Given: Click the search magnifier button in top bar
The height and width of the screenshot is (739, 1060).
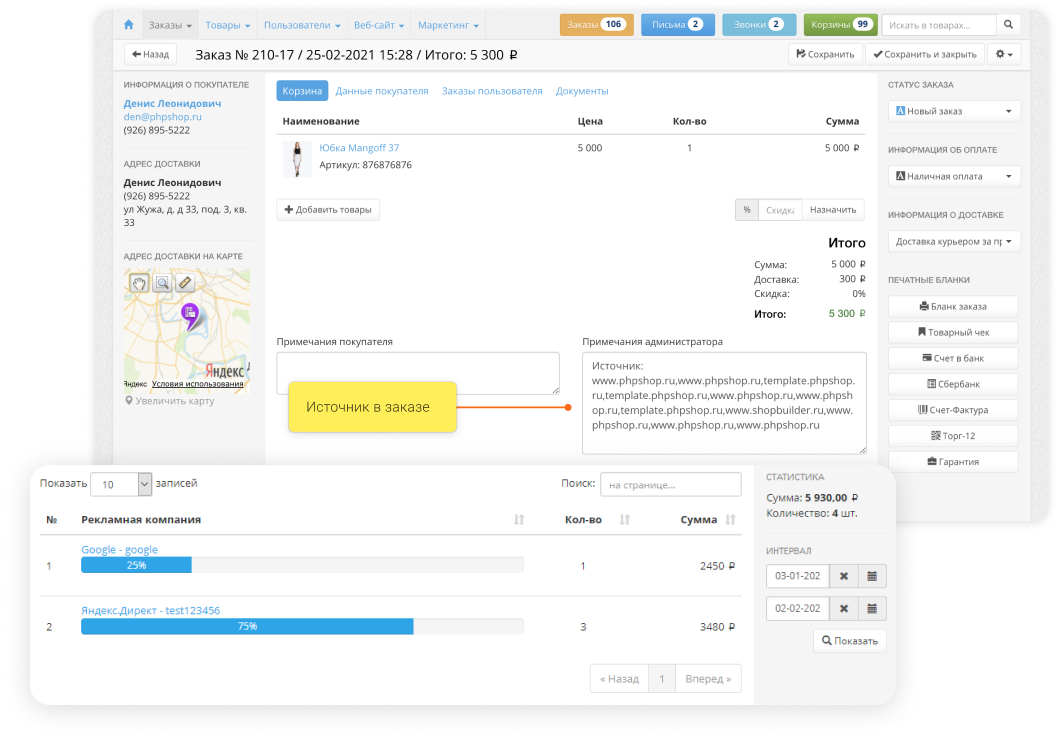Looking at the screenshot, I should click(1008, 25).
